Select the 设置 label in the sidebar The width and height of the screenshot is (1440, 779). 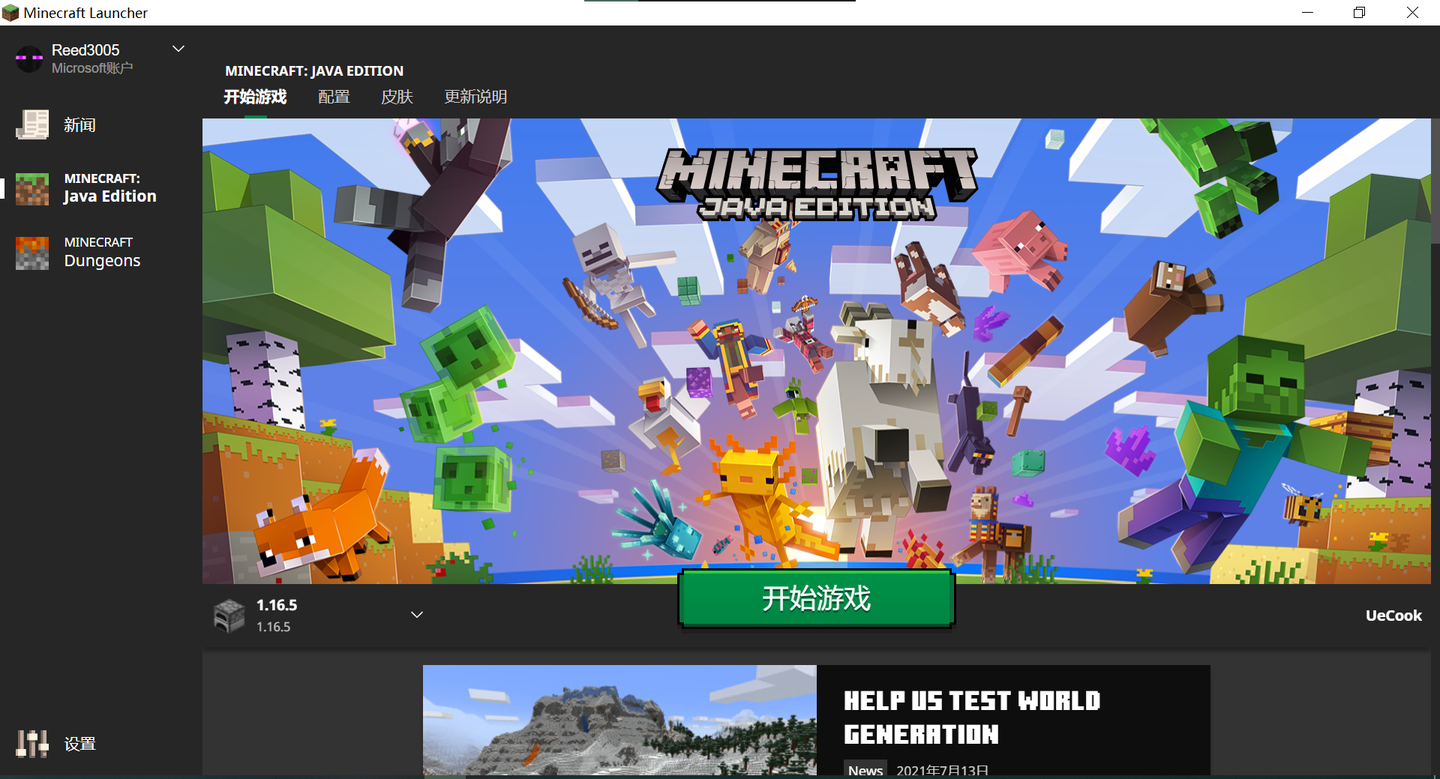pyautogui.click(x=80, y=744)
